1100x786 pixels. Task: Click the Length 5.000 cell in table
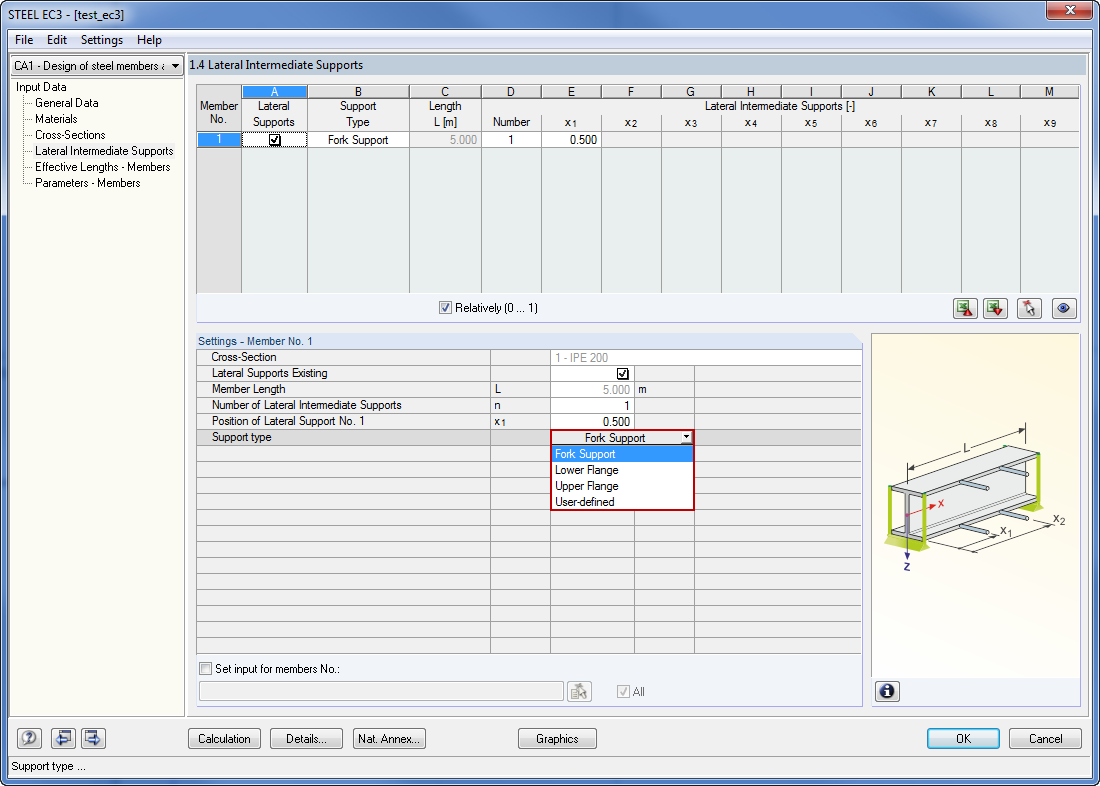[x=445, y=140]
